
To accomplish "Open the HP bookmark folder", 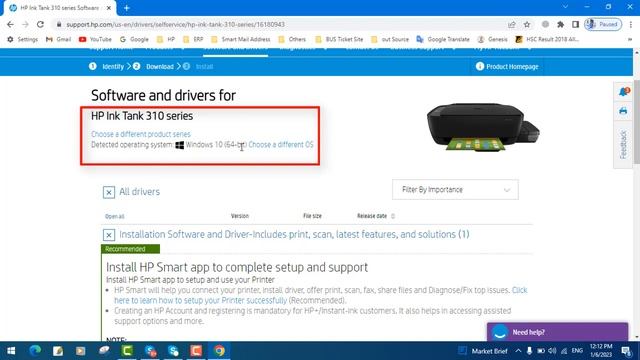I will [166, 39].
